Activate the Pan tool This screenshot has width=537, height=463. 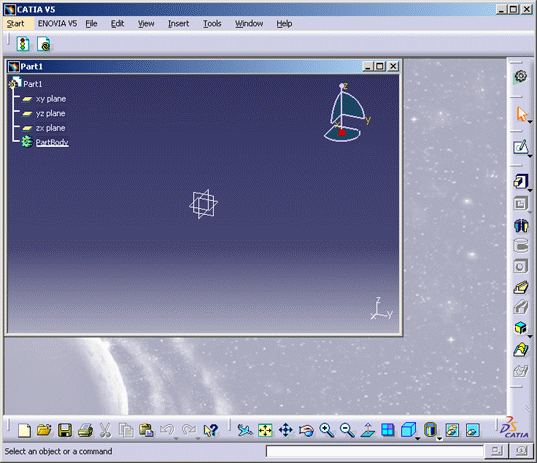click(x=286, y=430)
